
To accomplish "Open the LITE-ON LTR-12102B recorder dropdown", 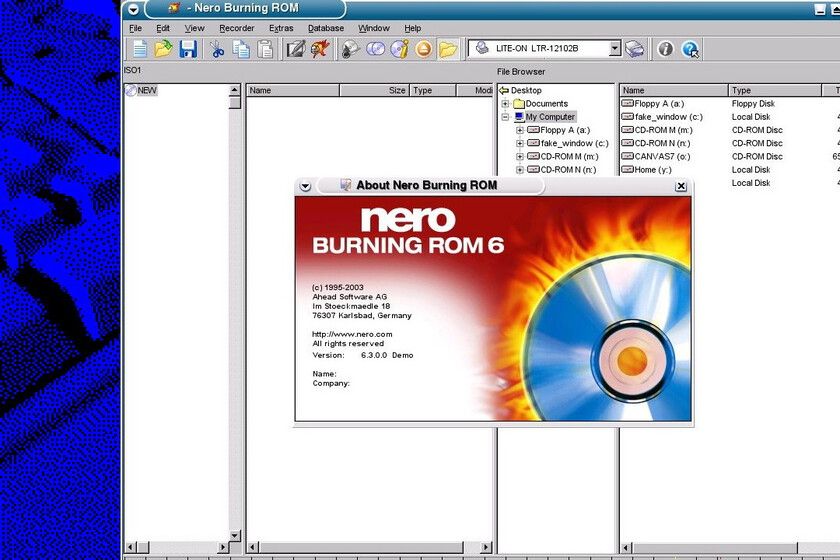I will coord(615,48).
